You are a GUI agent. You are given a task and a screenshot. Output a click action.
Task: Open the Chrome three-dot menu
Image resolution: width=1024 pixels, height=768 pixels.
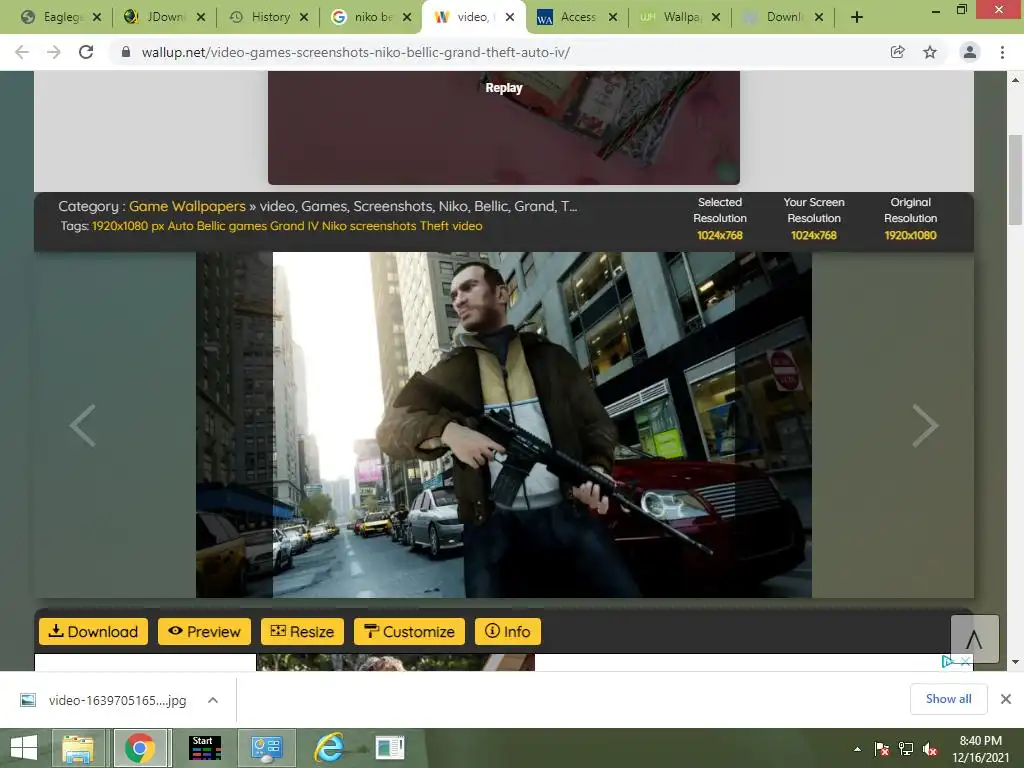click(x=1002, y=52)
